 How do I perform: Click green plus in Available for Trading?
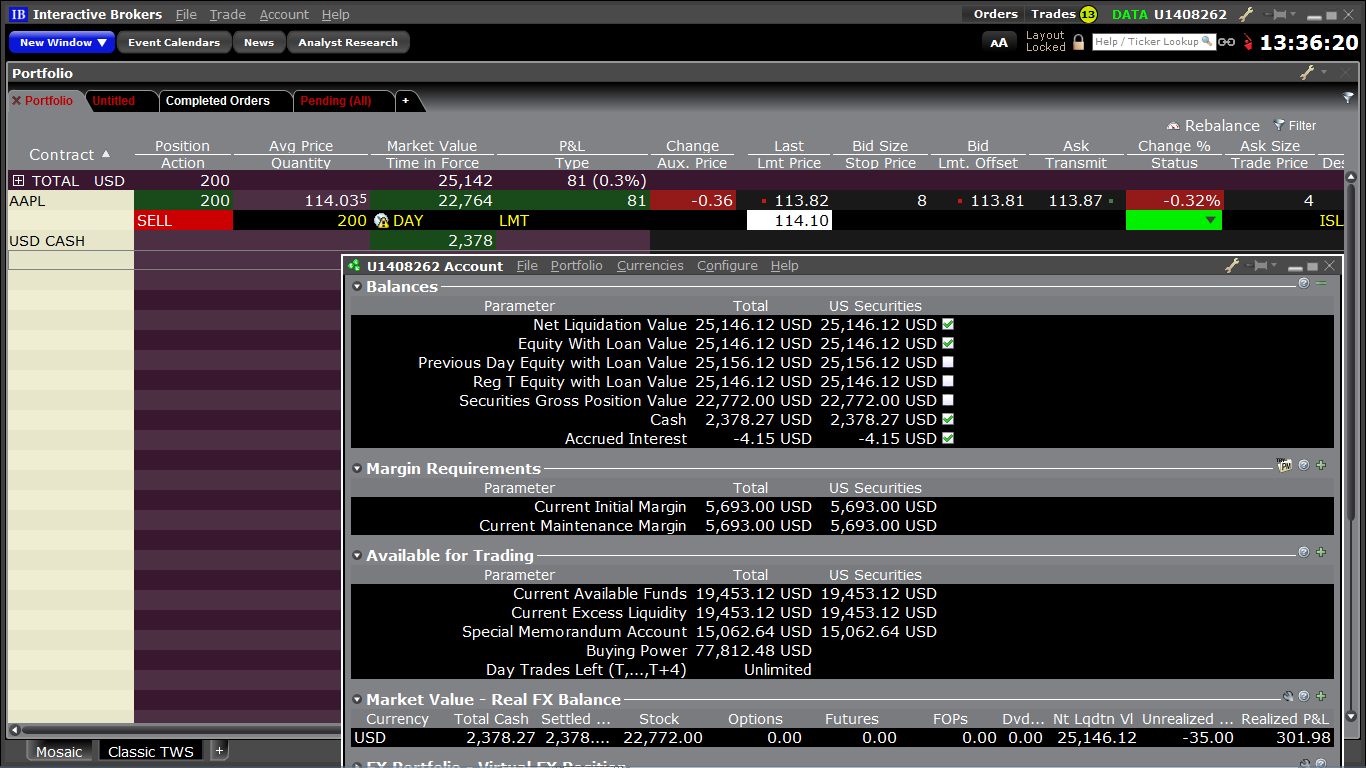[1321, 552]
